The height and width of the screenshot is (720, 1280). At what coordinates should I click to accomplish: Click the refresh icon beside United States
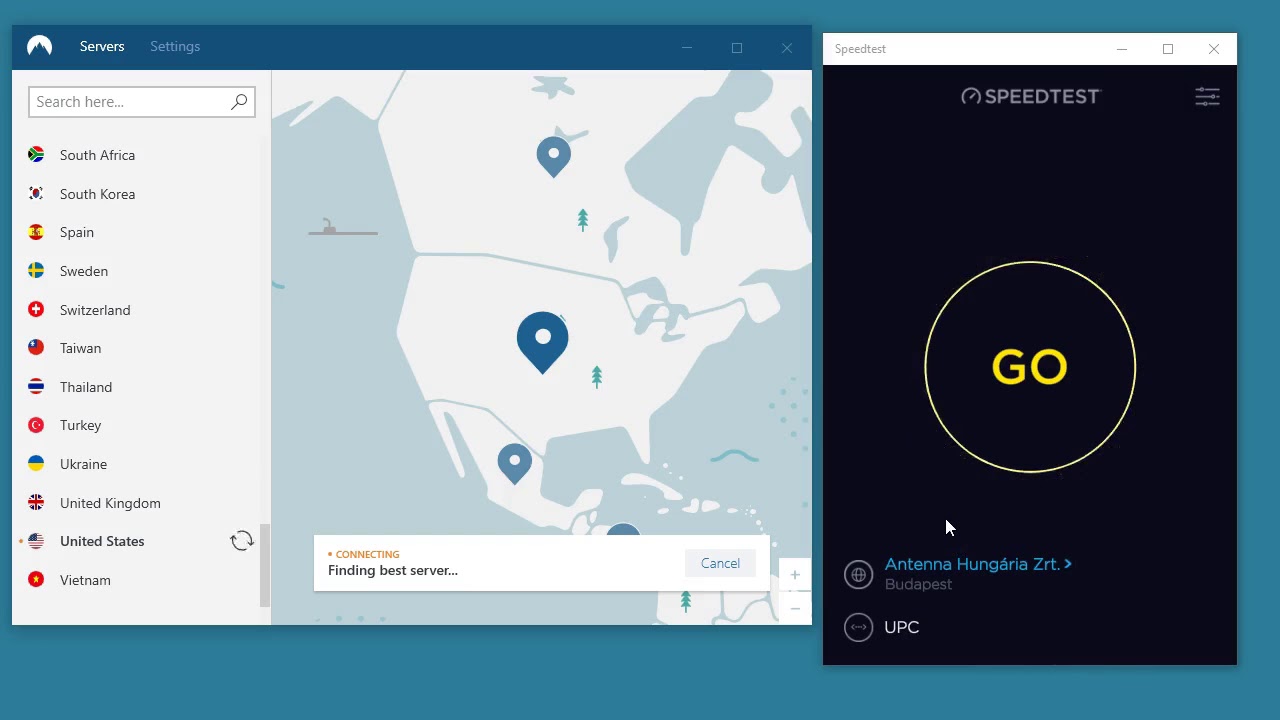pyautogui.click(x=242, y=541)
